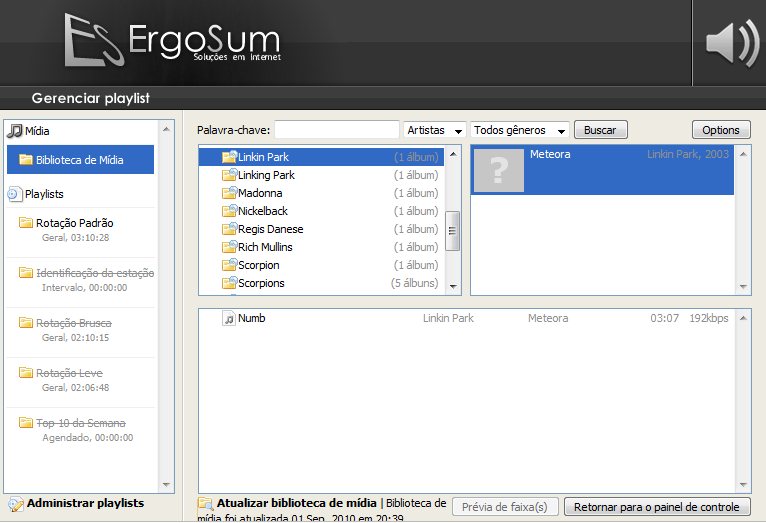Click the Linkin Park artist folder icon
The height and width of the screenshot is (523, 766).
pos(229,157)
